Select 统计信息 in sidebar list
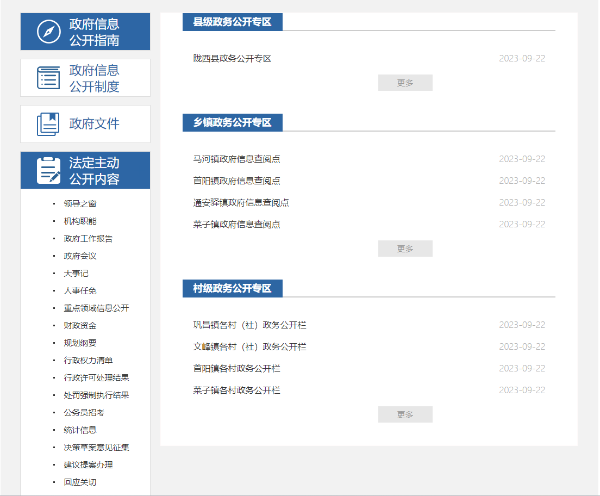 (x=80, y=430)
